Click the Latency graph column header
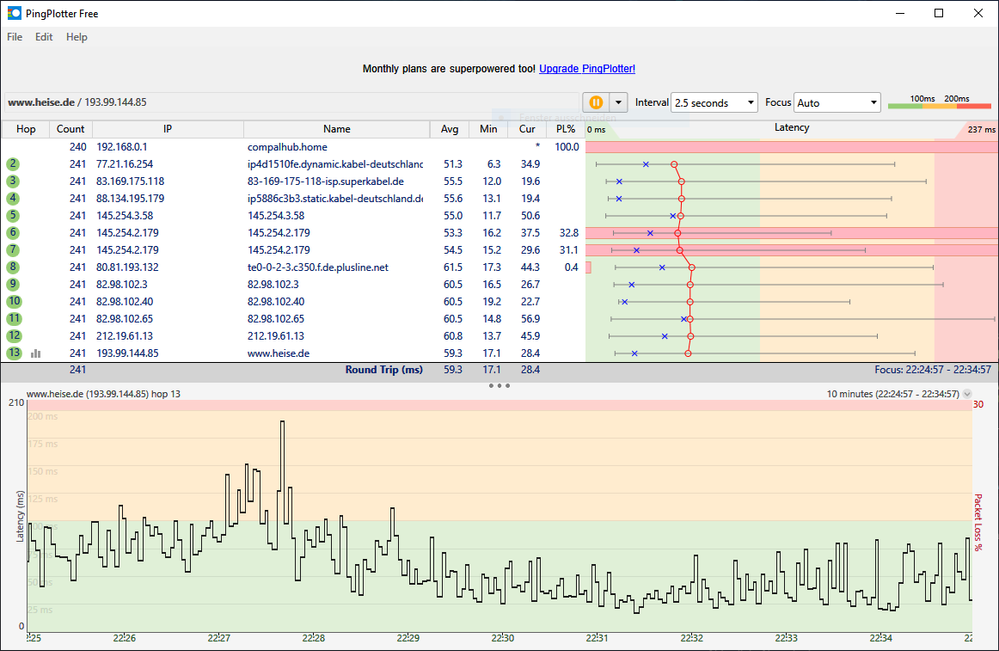Screen dimensions: 999x651 (792, 128)
